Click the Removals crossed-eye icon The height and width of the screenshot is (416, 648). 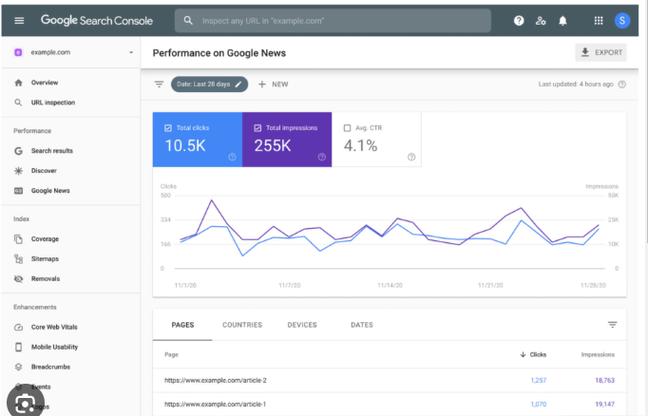(18, 279)
